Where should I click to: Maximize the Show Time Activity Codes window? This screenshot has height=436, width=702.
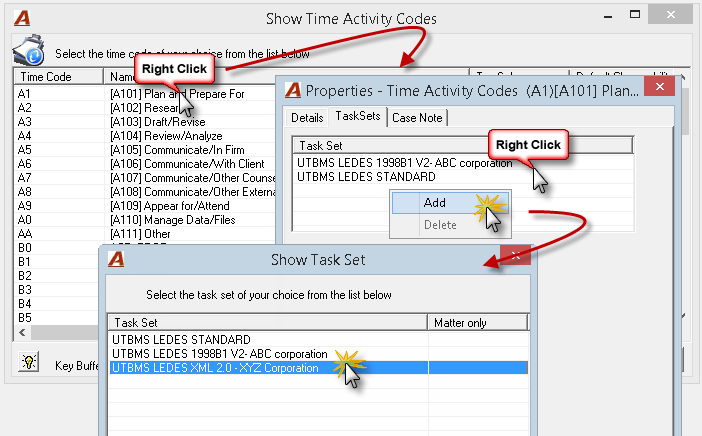pyautogui.click(x=635, y=14)
